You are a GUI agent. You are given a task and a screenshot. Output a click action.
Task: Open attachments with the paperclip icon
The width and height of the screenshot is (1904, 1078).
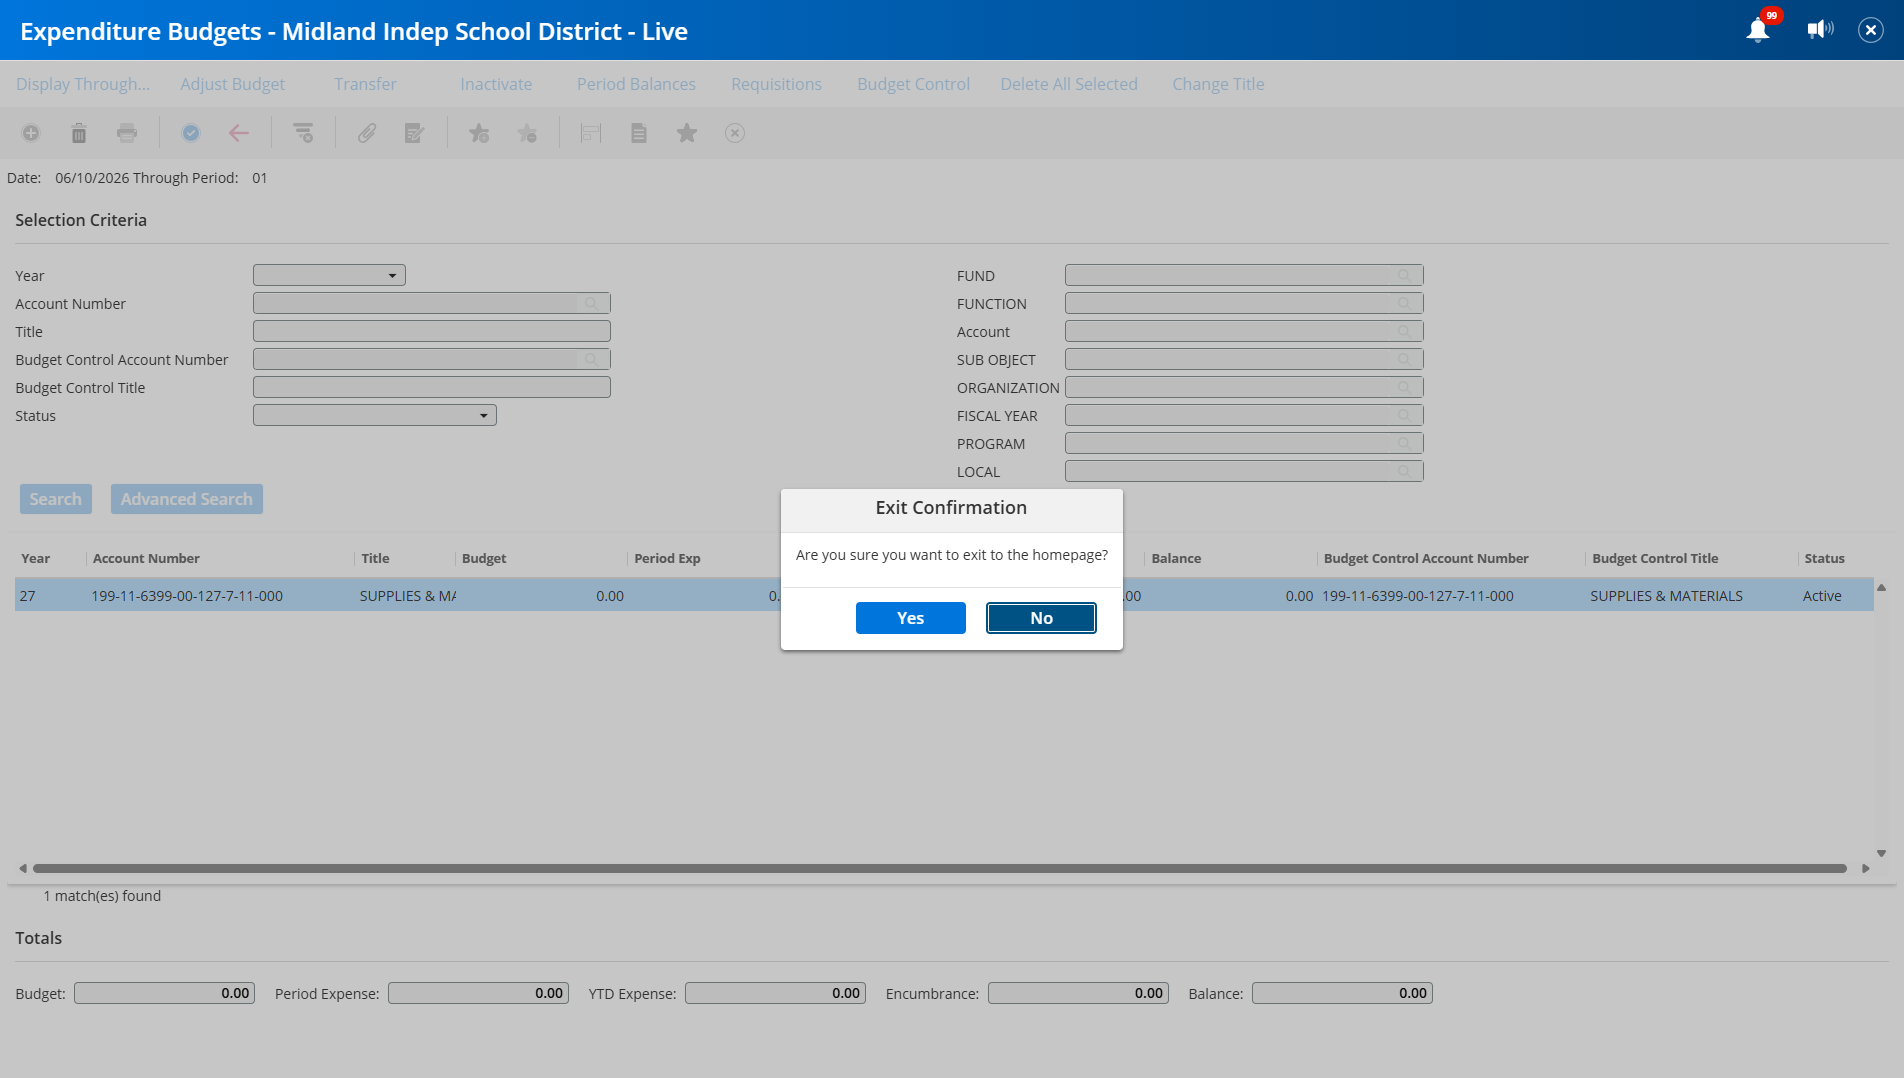[367, 133]
